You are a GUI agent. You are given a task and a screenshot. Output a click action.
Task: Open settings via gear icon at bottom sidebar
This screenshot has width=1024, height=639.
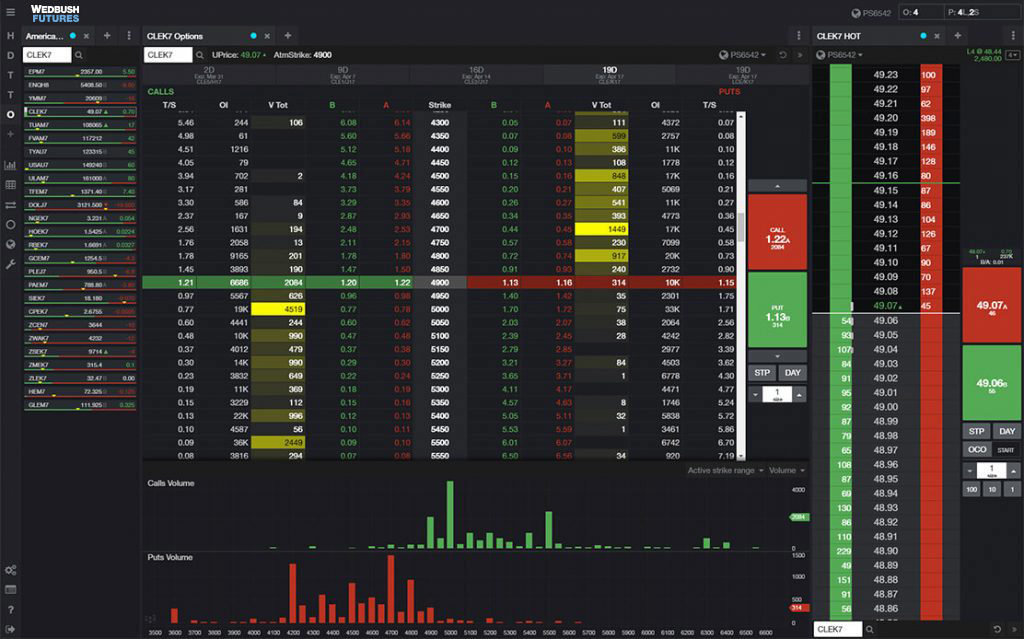click(x=8, y=570)
